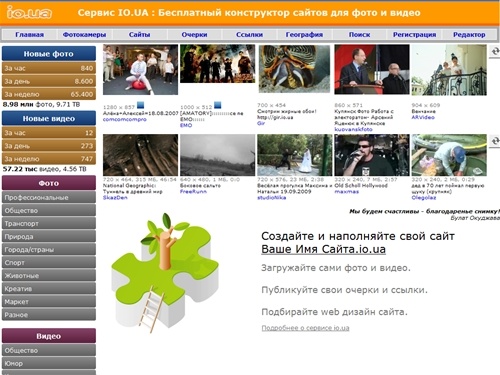Image resolution: width=500 pixels, height=375 pixels.
Task: Refresh the video thumbnails row
Action: (x=495, y=141)
